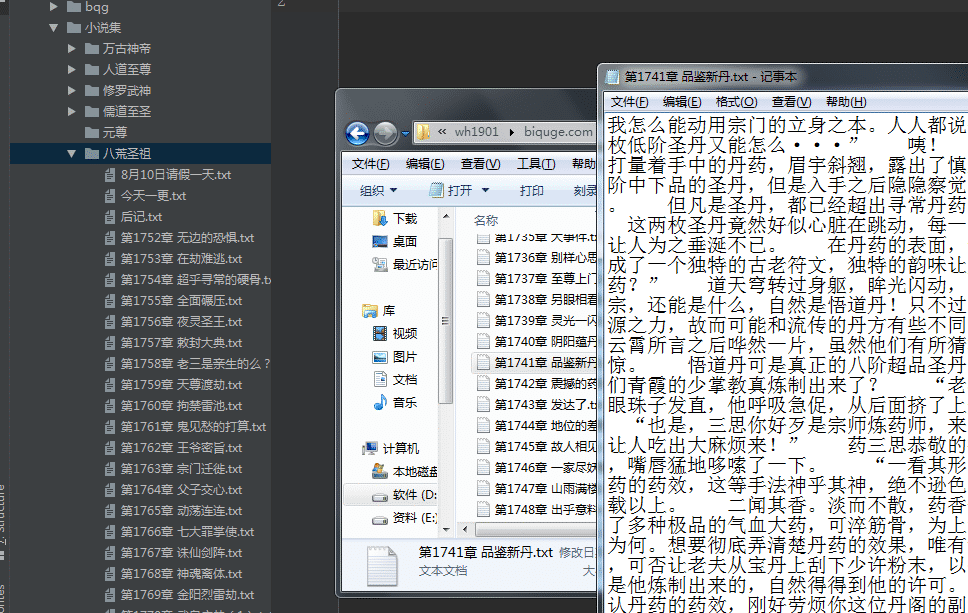Screen dimensions: 968x613
Task: Select 库 in Explorer navigation pane
Action: pos(379,311)
